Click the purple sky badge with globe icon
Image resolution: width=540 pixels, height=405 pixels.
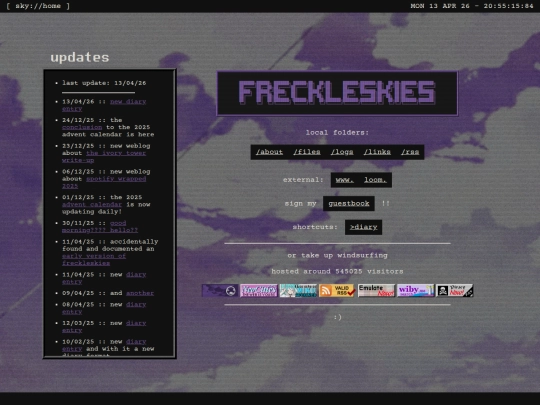click(220, 291)
